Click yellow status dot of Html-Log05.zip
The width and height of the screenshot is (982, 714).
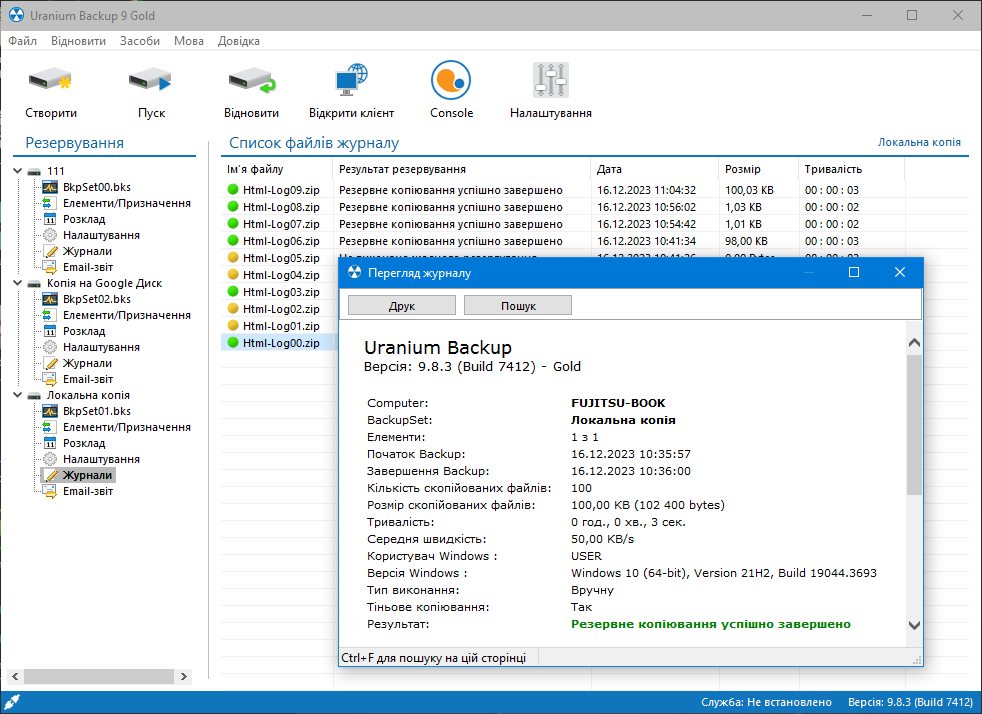point(233,257)
